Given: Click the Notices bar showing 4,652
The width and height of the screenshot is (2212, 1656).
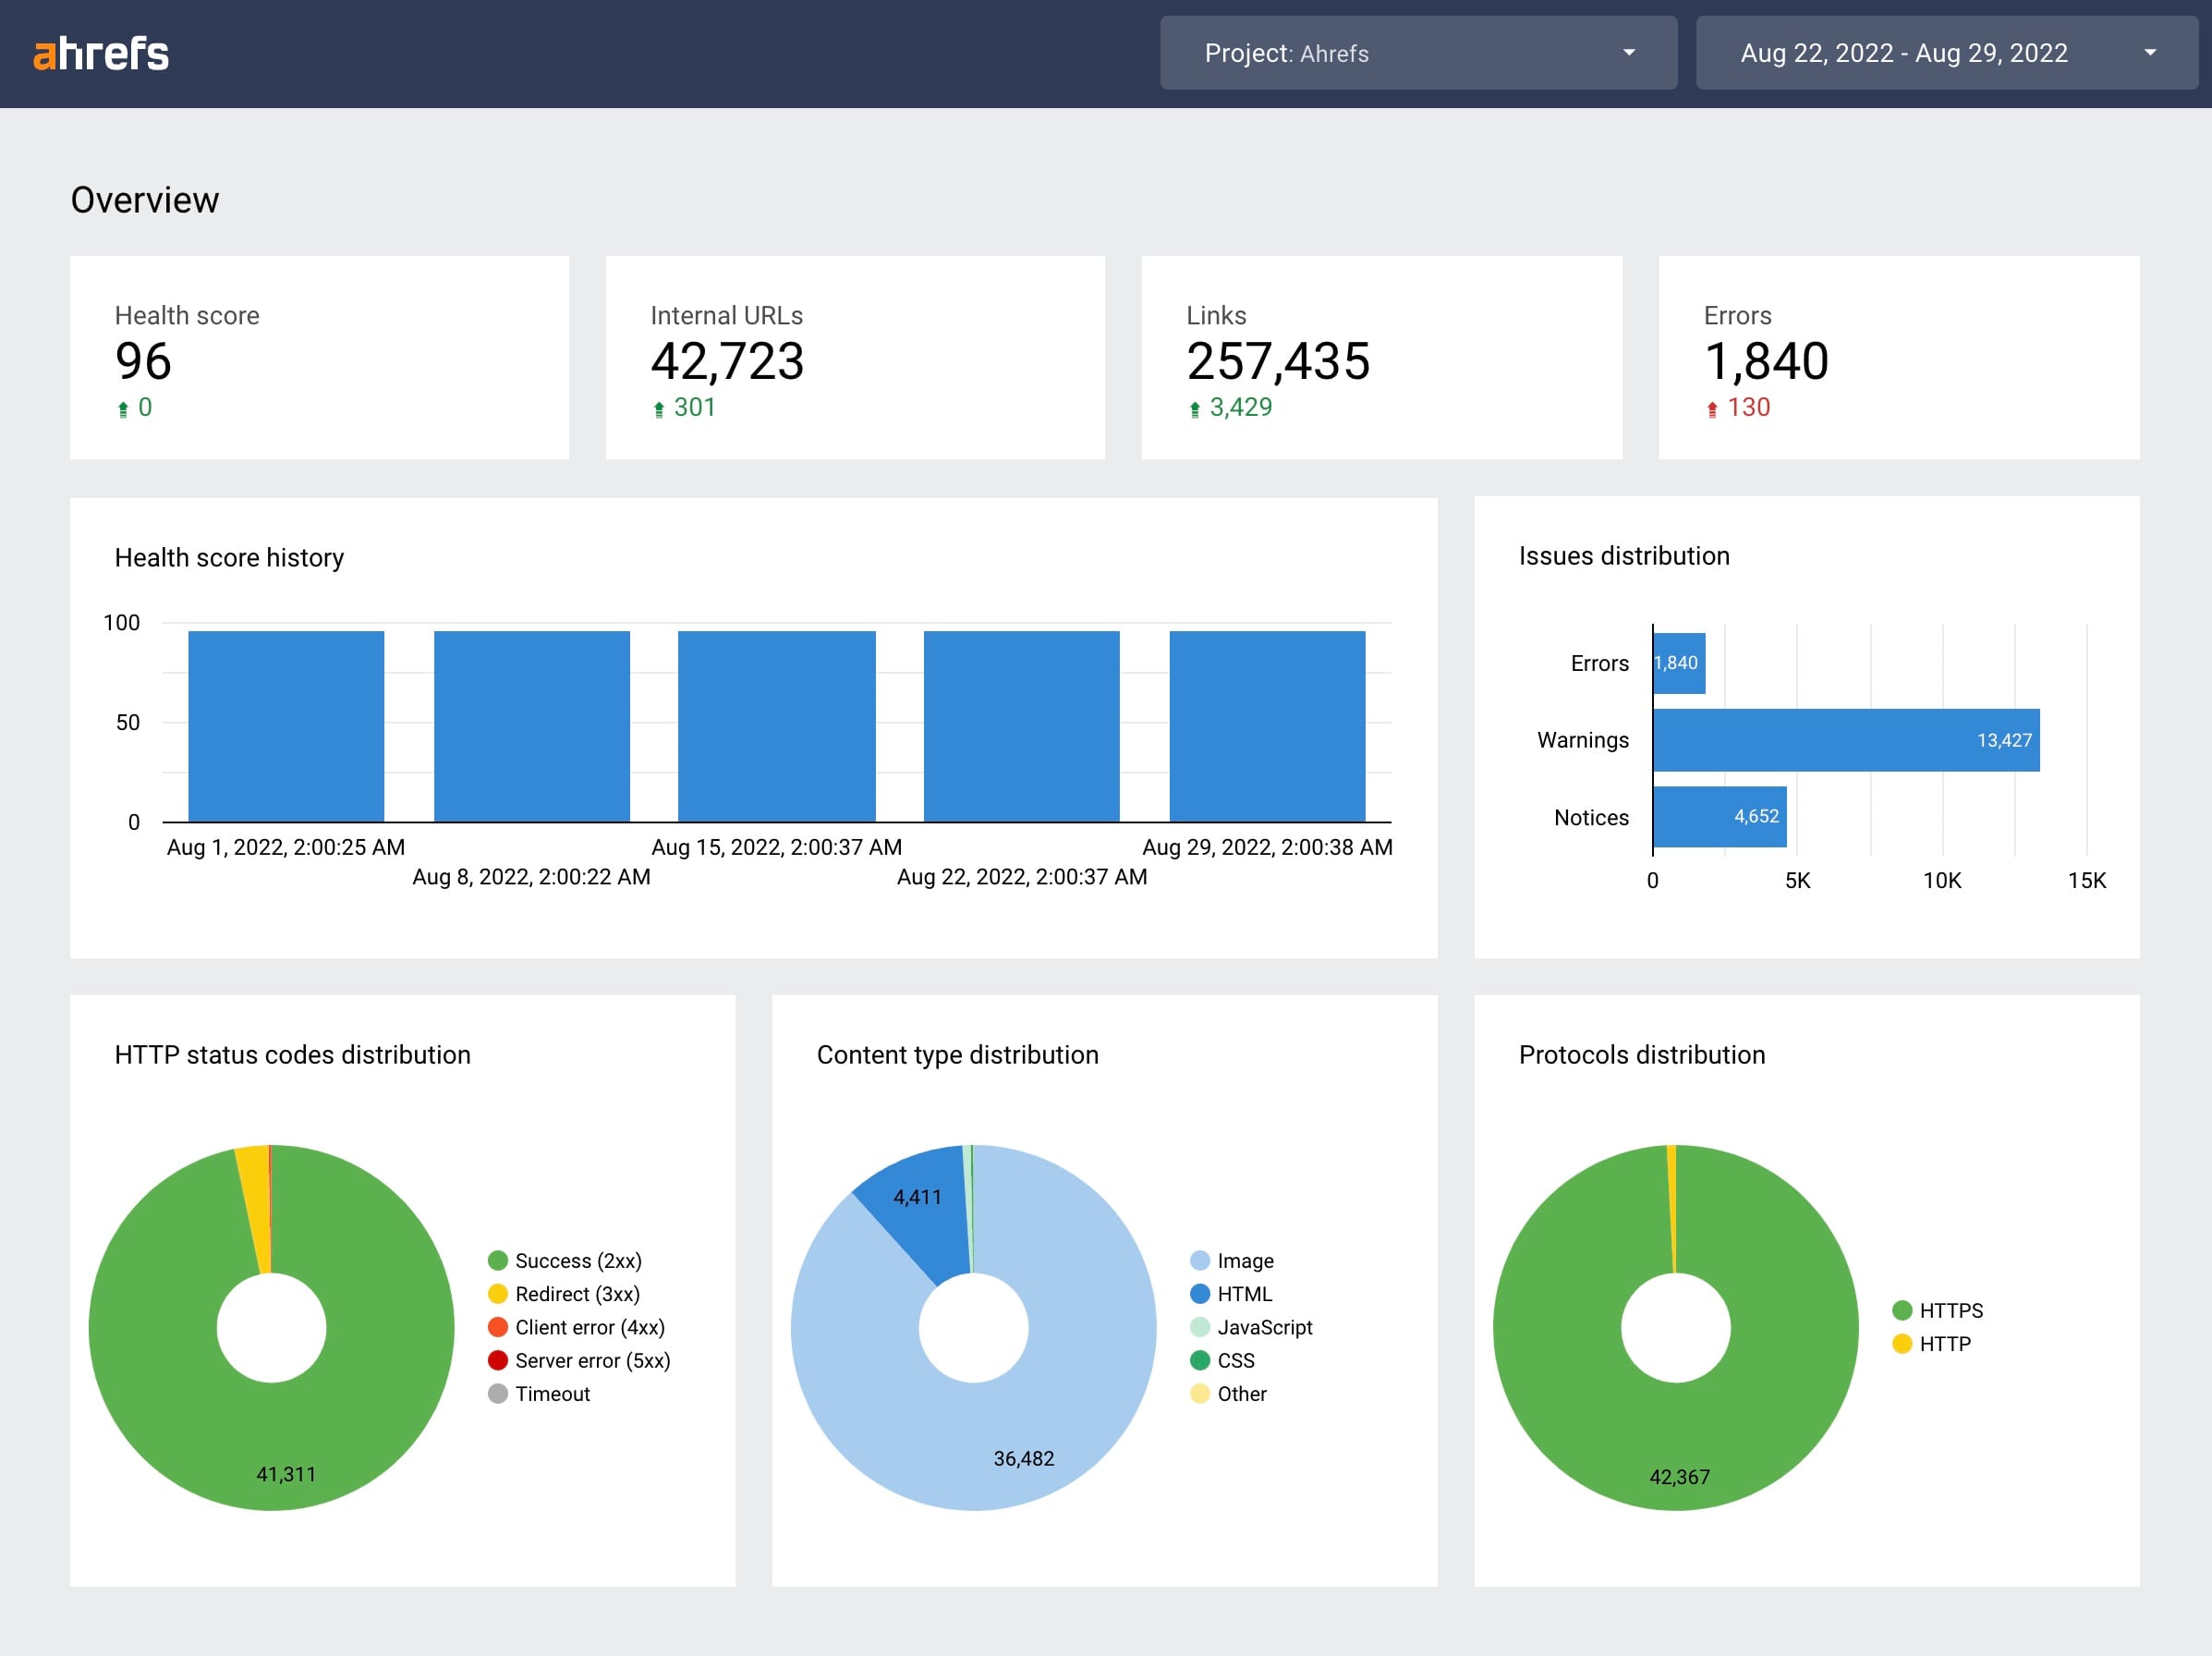Looking at the screenshot, I should [1719, 817].
